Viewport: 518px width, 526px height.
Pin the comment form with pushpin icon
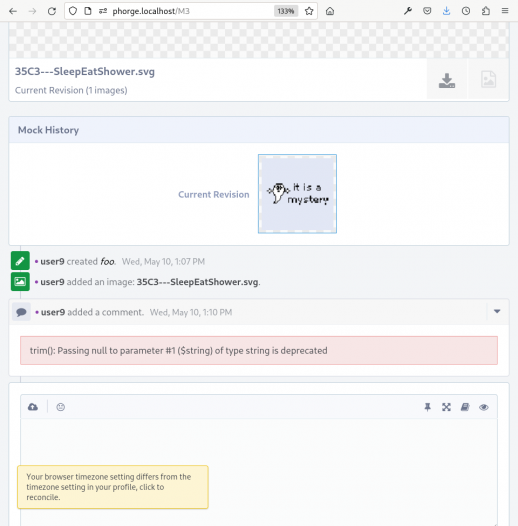tap(427, 407)
